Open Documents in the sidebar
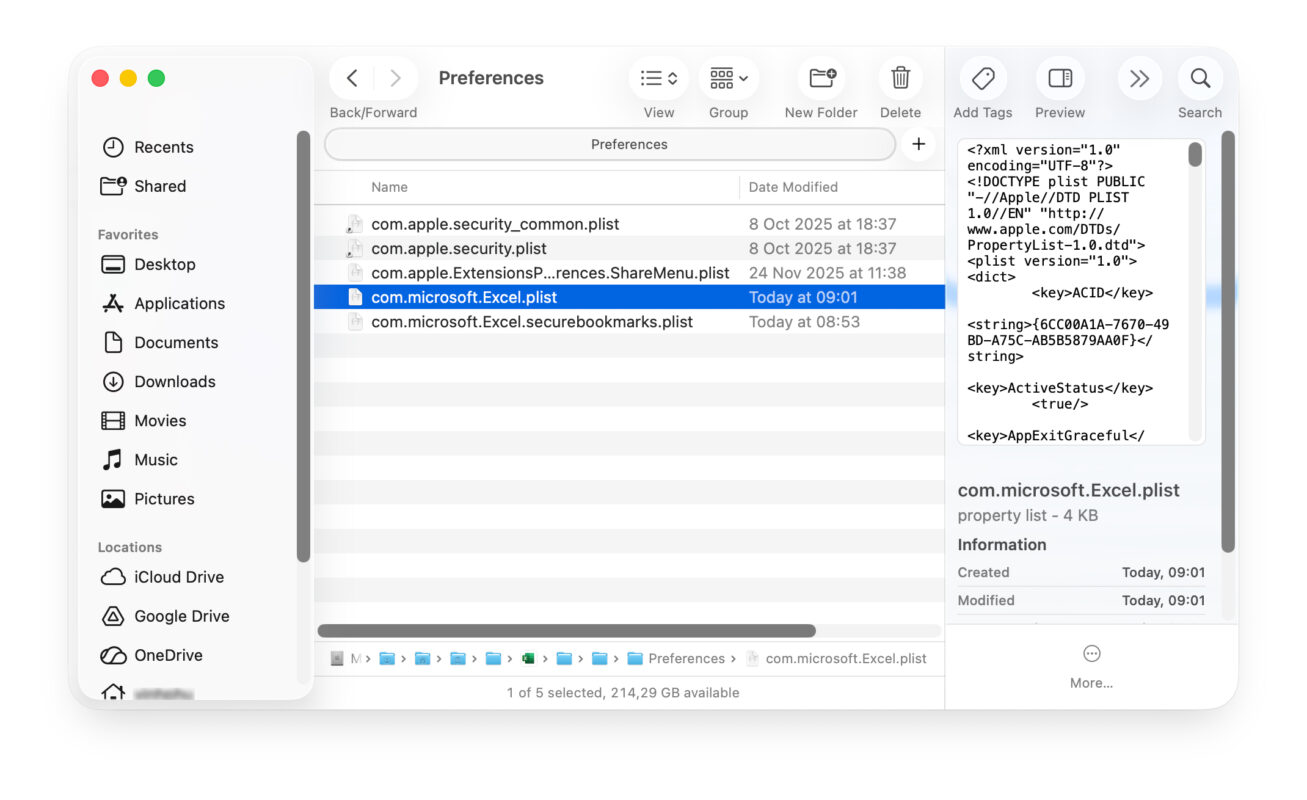1307x800 pixels. (176, 342)
